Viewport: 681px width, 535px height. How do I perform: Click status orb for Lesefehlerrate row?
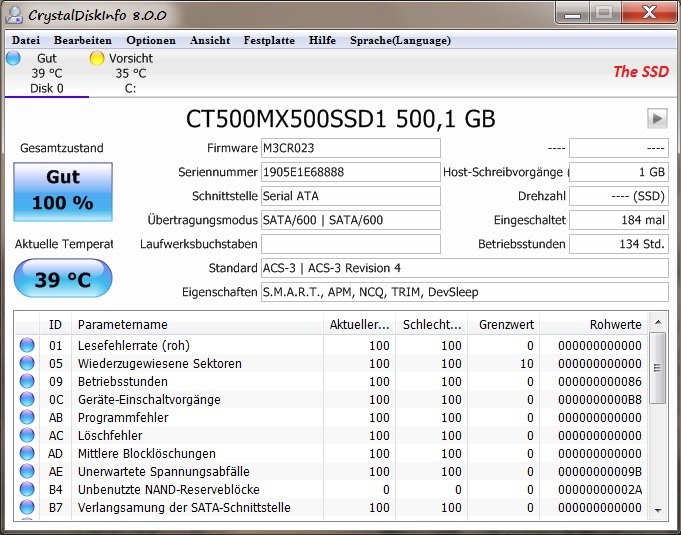pyautogui.click(x=27, y=345)
